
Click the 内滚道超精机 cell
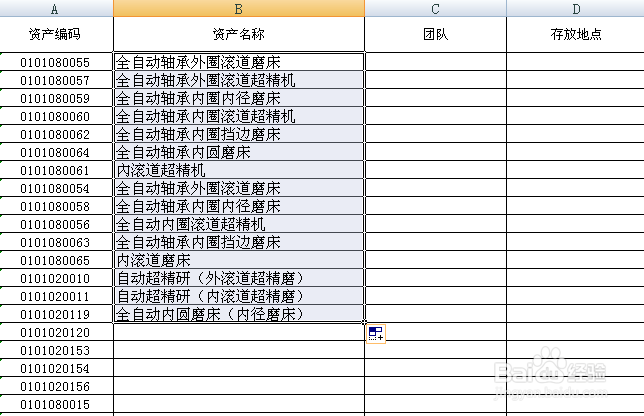tap(239, 170)
